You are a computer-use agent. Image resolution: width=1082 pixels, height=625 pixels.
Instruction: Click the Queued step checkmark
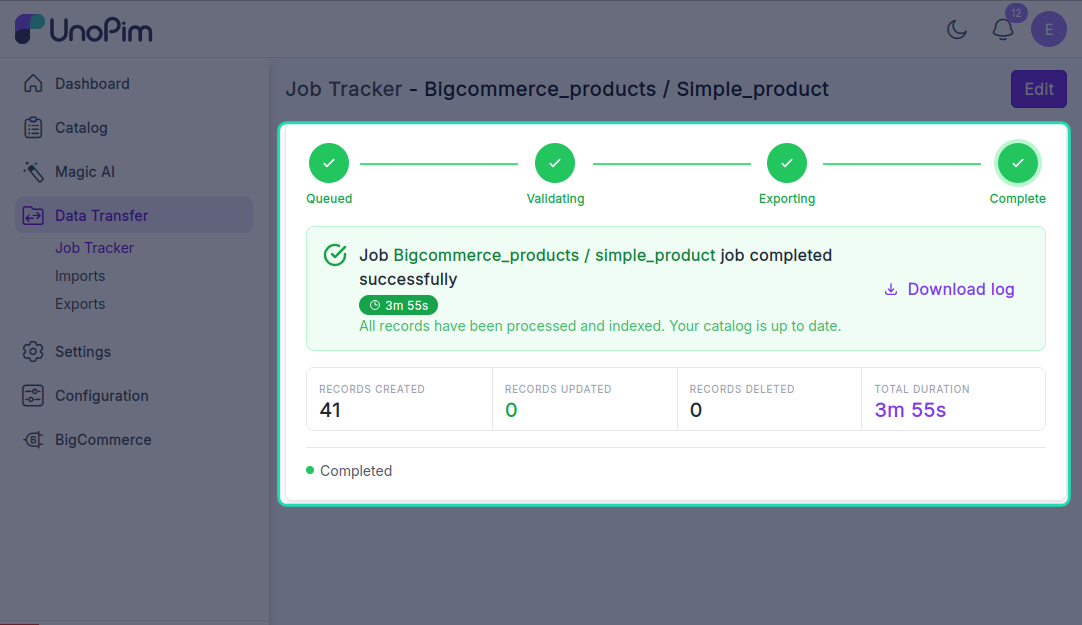coord(329,163)
